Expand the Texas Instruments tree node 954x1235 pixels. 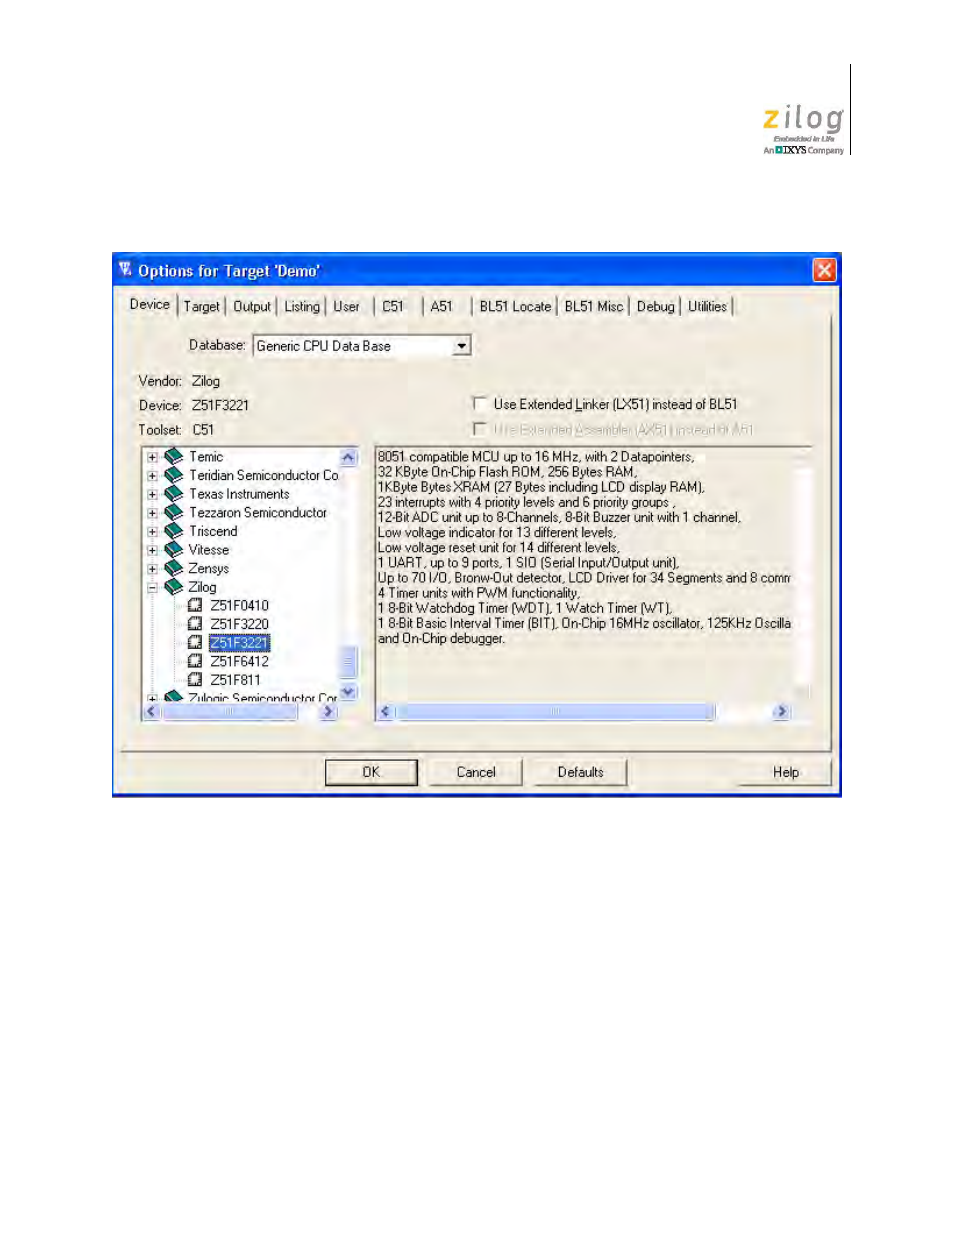pos(152,494)
